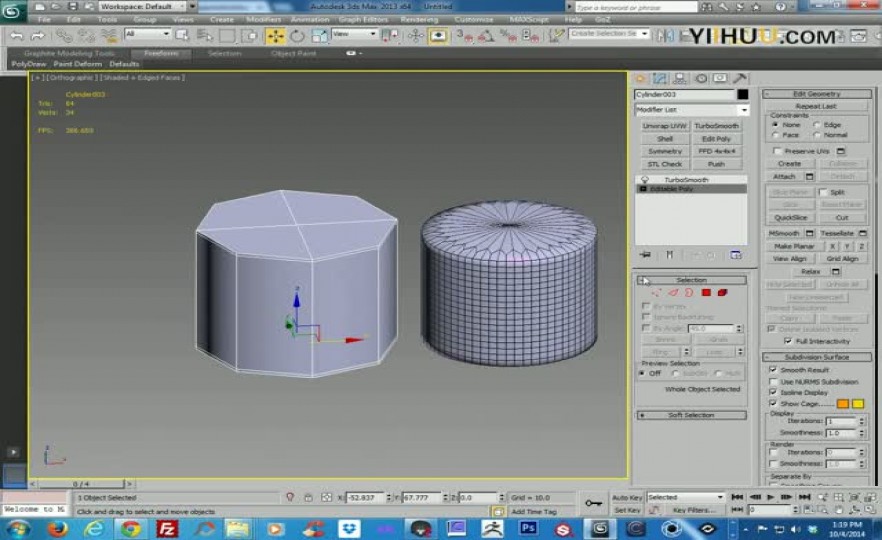Click Configure Modifier Sets icon
The height and width of the screenshot is (540, 882).
[736, 255]
